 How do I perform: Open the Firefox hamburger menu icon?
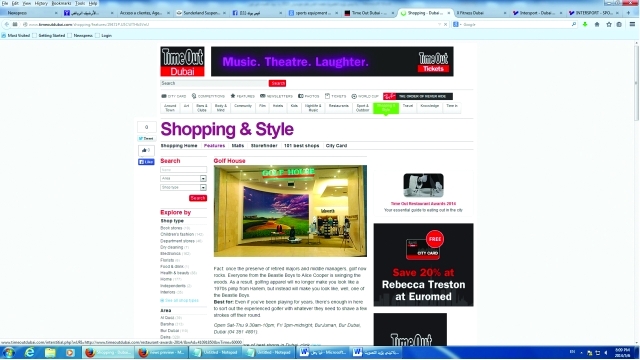(632, 24)
